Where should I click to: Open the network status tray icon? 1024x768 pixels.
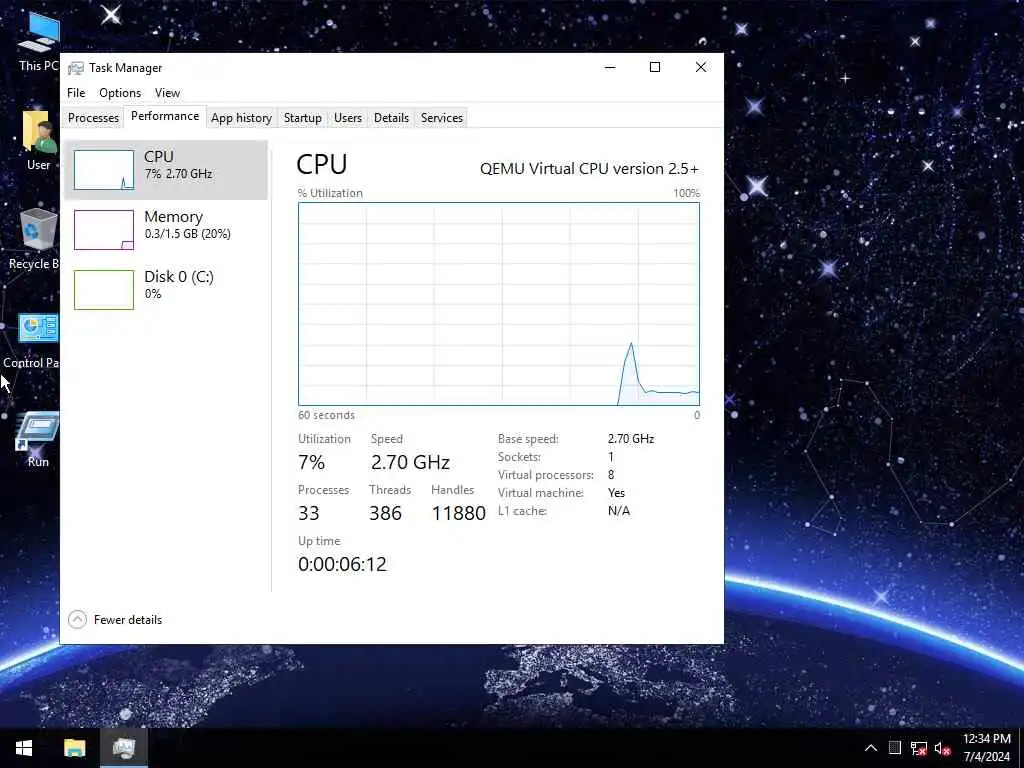(919, 748)
